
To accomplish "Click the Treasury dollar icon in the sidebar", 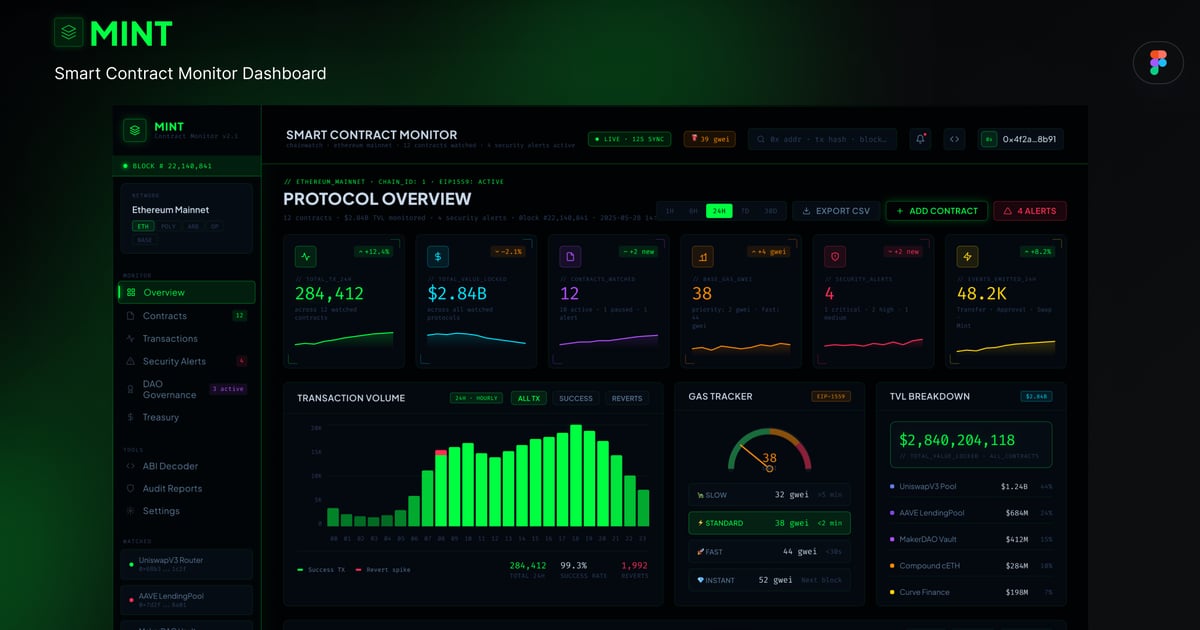I will 131,417.
